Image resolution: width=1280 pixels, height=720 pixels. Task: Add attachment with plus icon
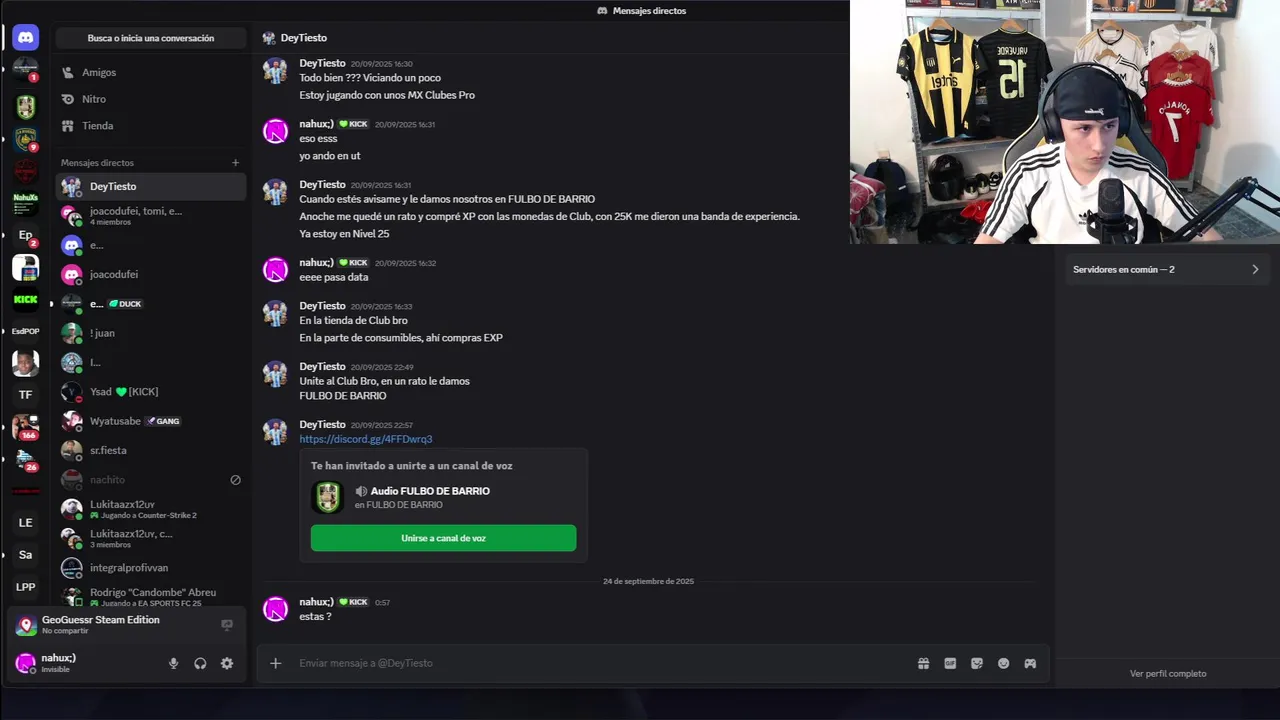point(276,663)
